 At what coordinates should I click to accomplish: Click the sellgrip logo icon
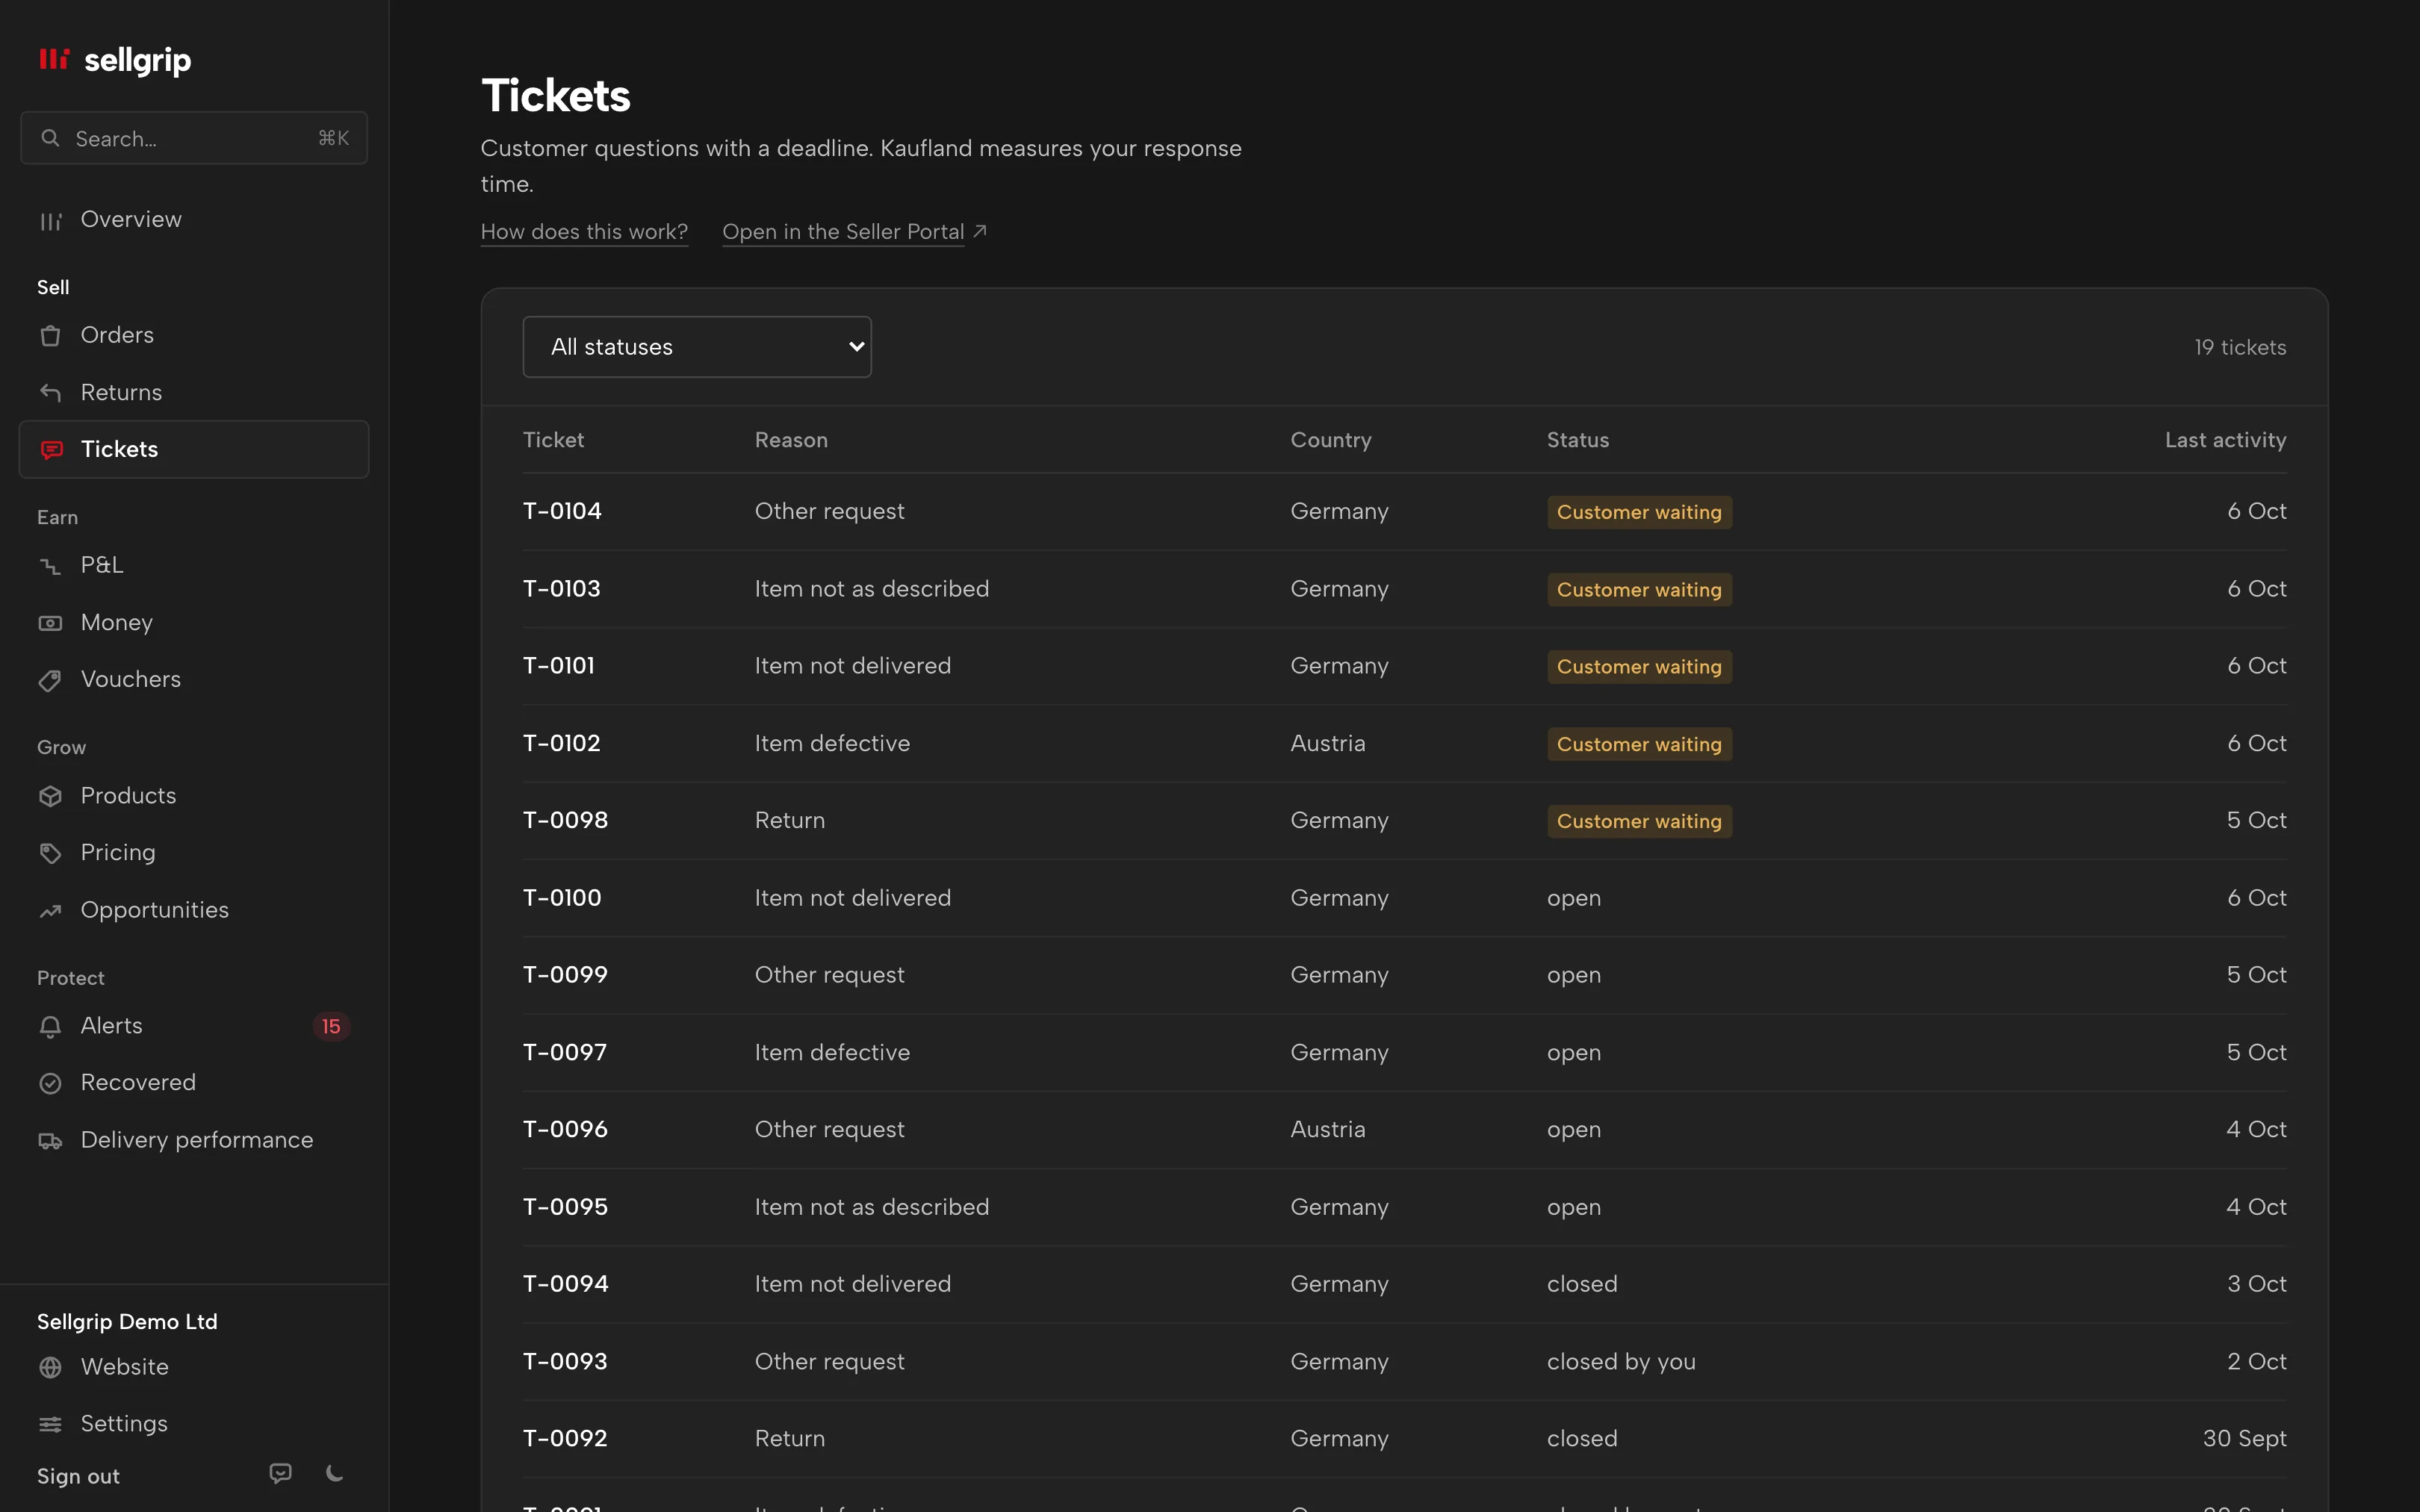point(54,59)
